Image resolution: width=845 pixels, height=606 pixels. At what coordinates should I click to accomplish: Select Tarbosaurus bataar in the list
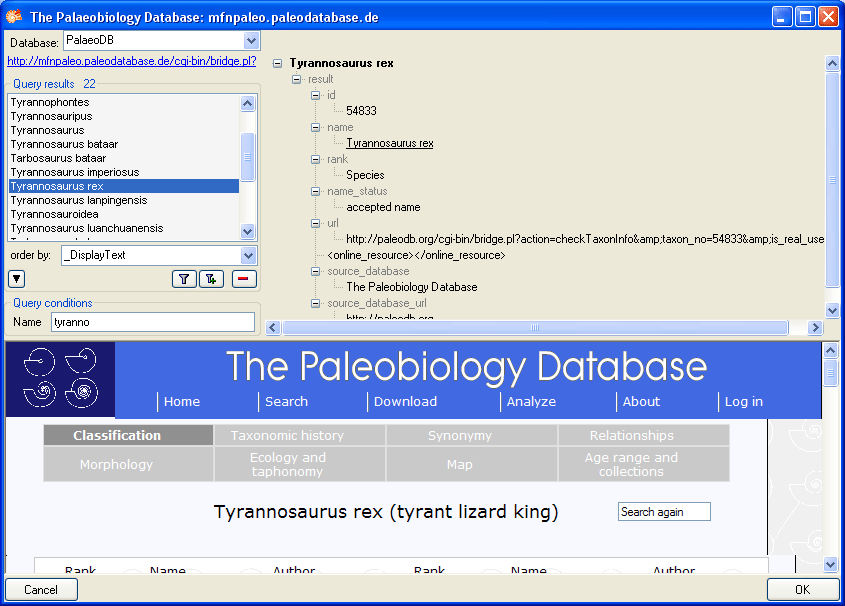click(124, 158)
